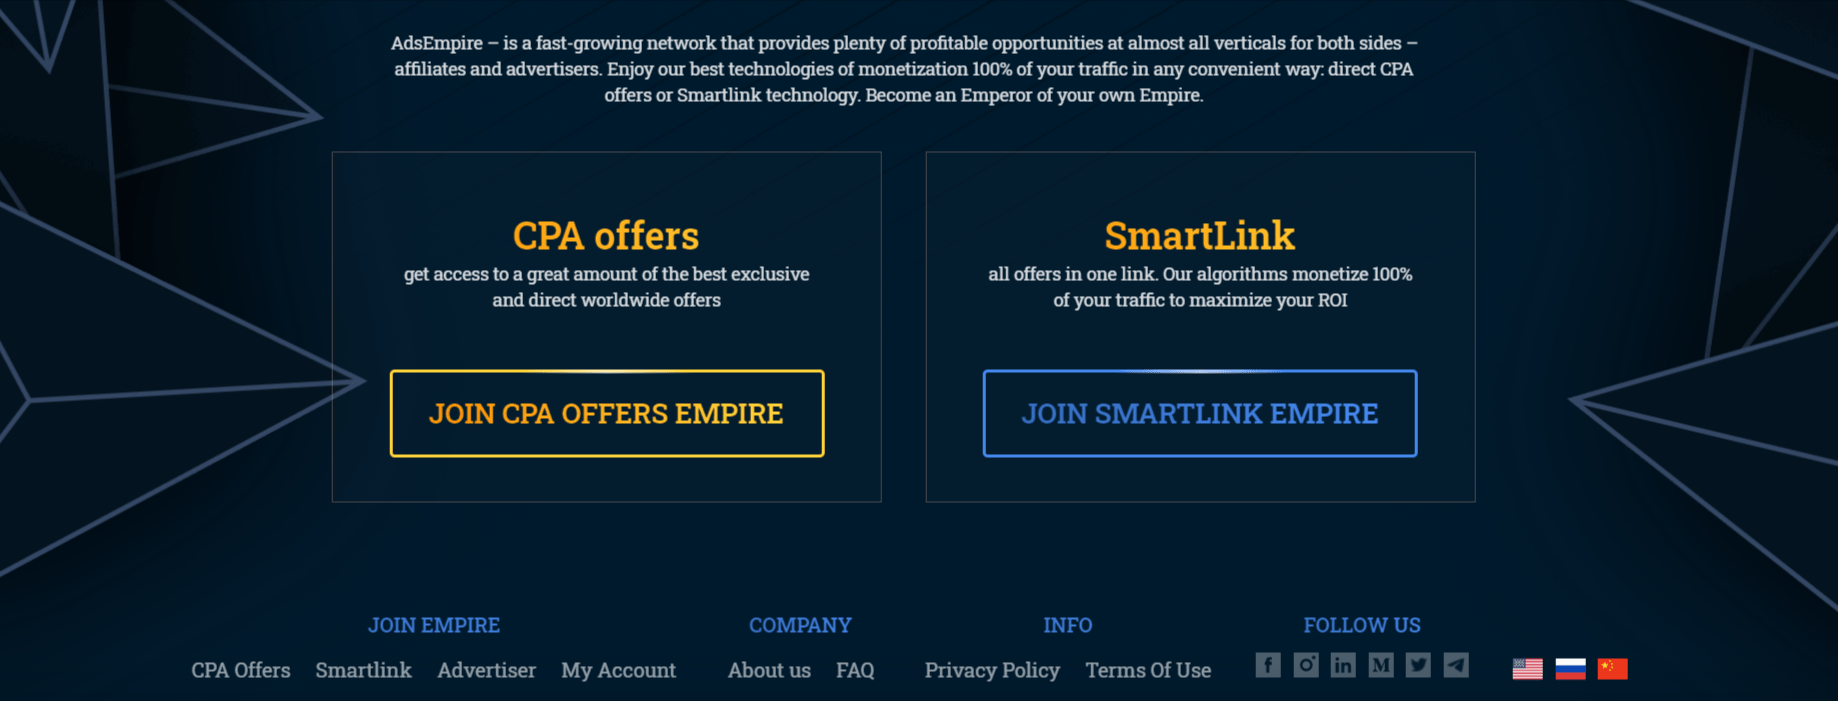The image size is (1838, 701).
Task: Go to the Advertiser page
Action: (487, 671)
